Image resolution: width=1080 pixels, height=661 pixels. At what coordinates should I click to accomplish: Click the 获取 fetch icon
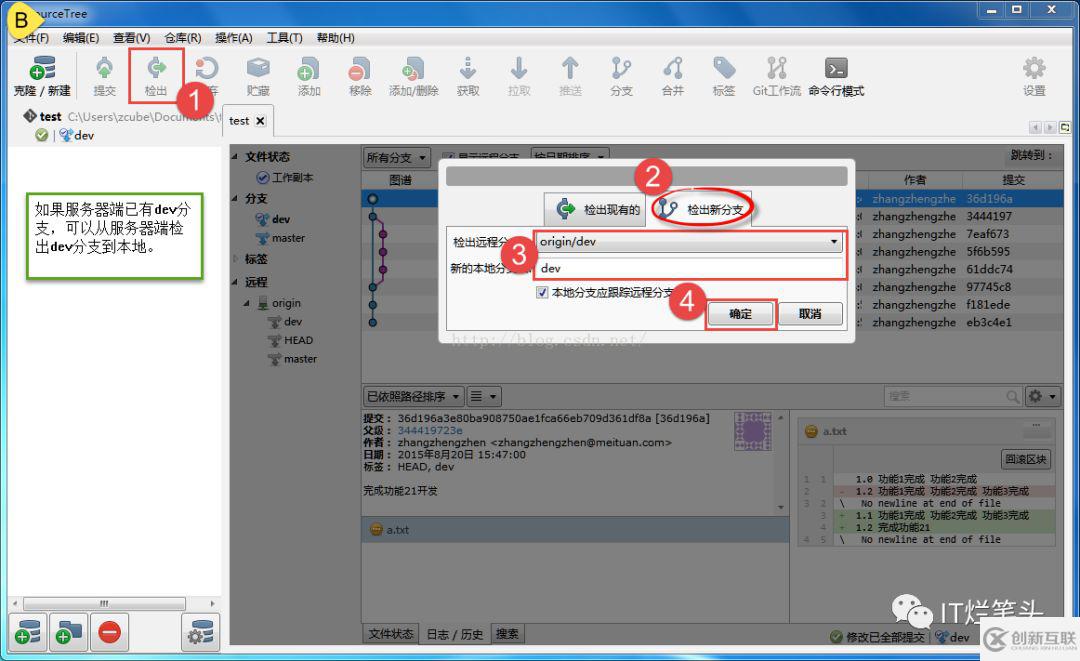click(x=468, y=76)
